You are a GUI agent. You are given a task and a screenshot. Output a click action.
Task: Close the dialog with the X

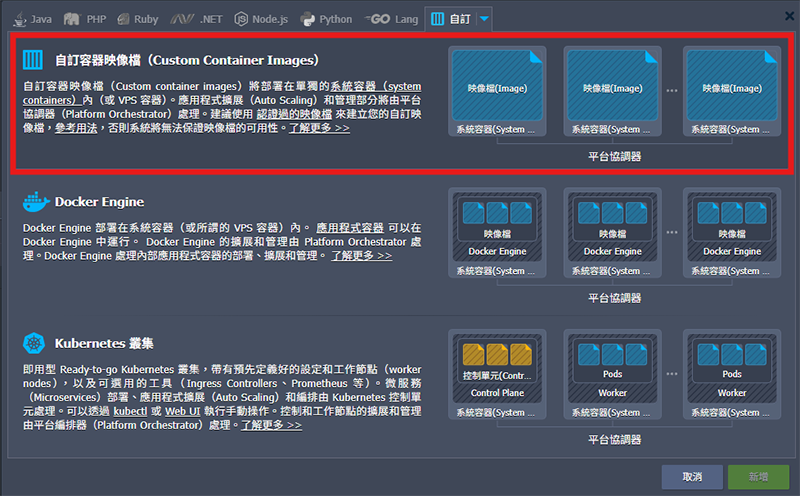[x=789, y=16]
